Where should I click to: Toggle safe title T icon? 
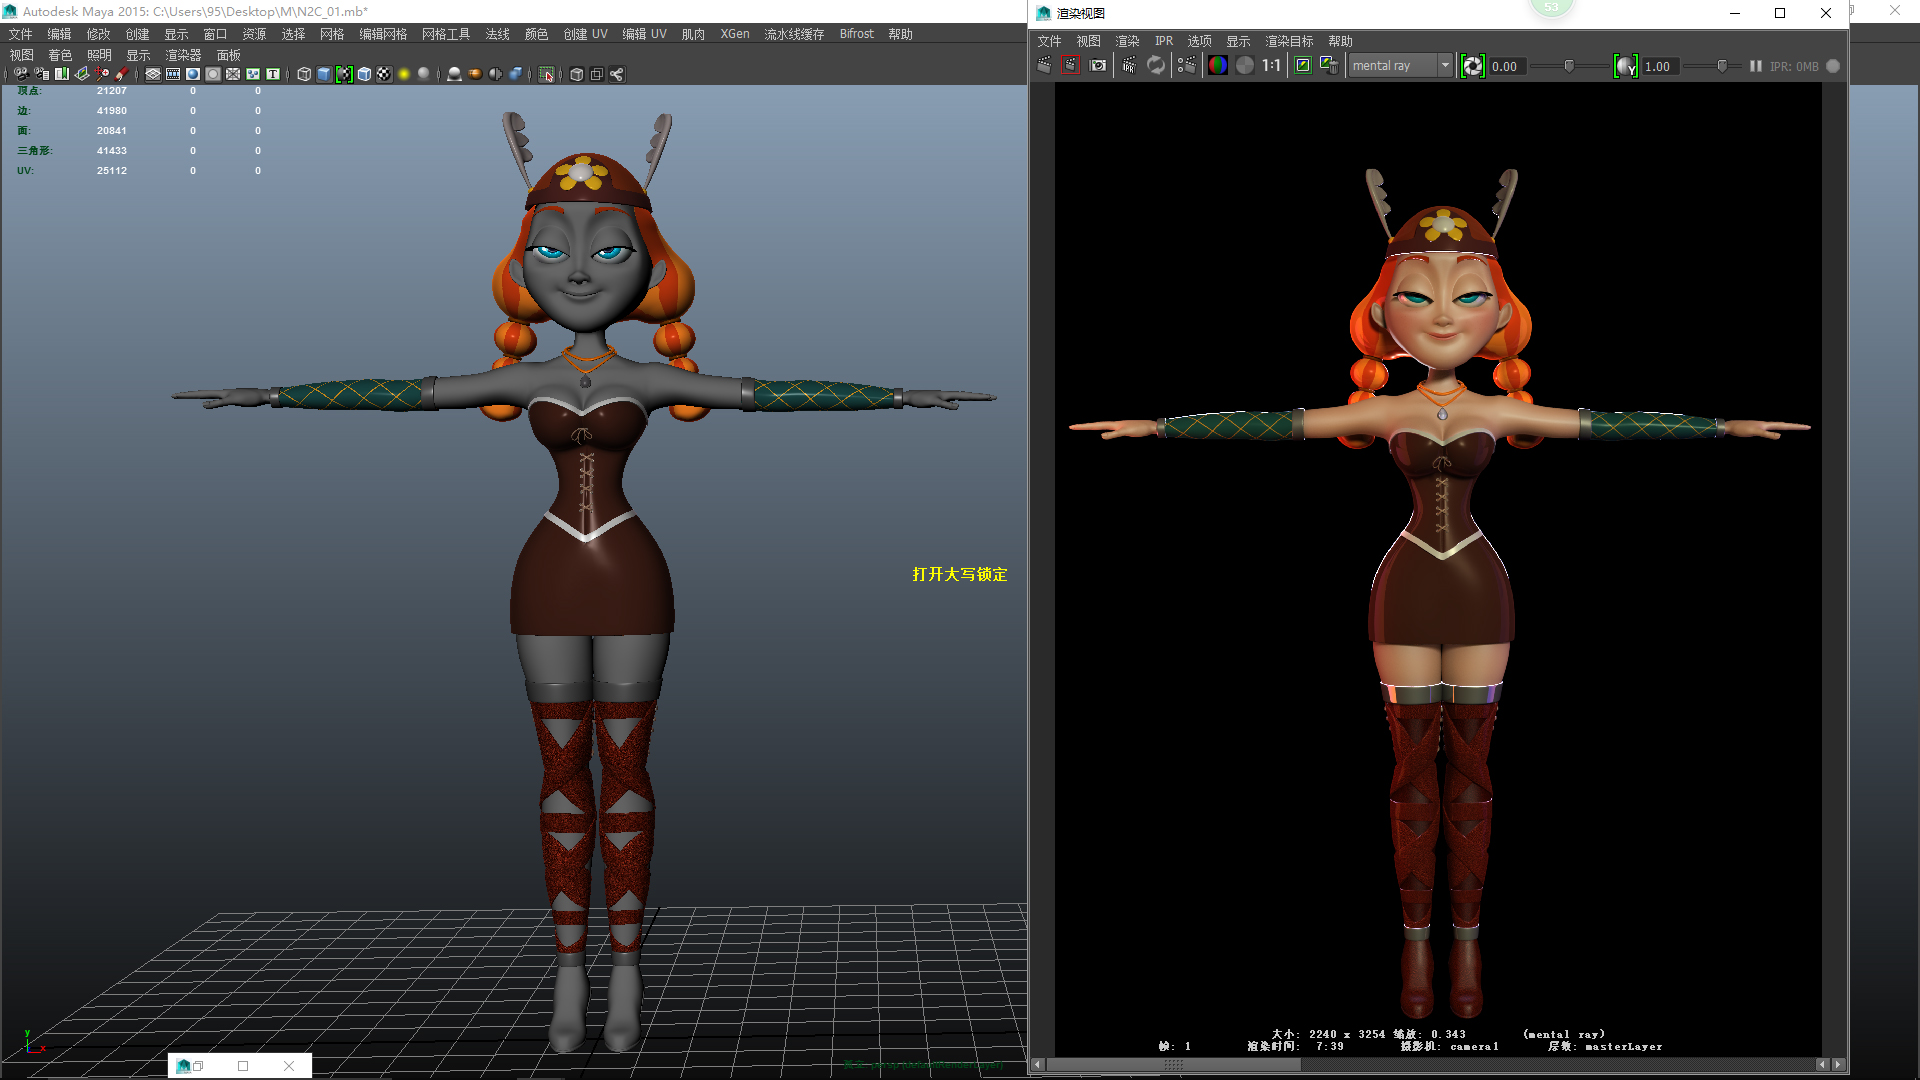point(273,74)
